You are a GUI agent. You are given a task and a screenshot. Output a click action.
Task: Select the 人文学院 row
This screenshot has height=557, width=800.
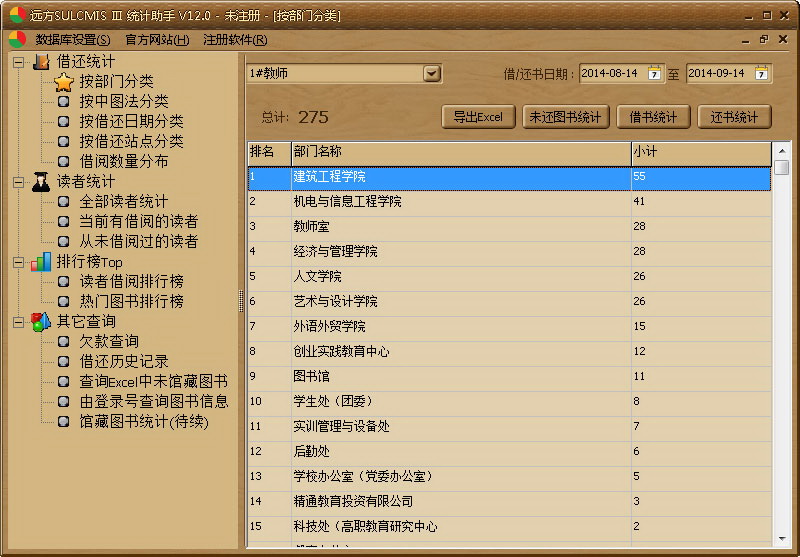pos(509,278)
